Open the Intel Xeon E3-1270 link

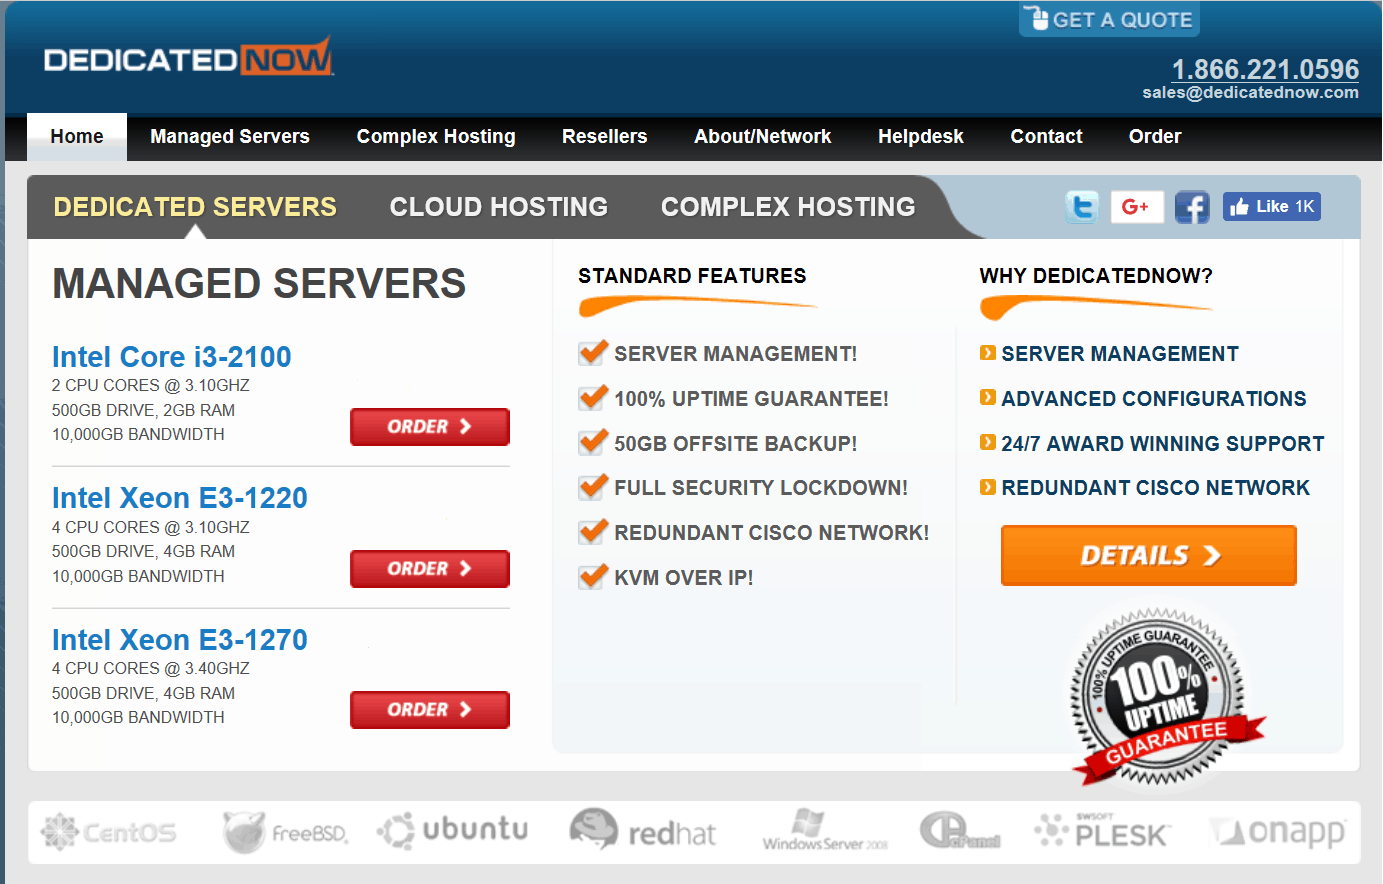click(x=180, y=640)
